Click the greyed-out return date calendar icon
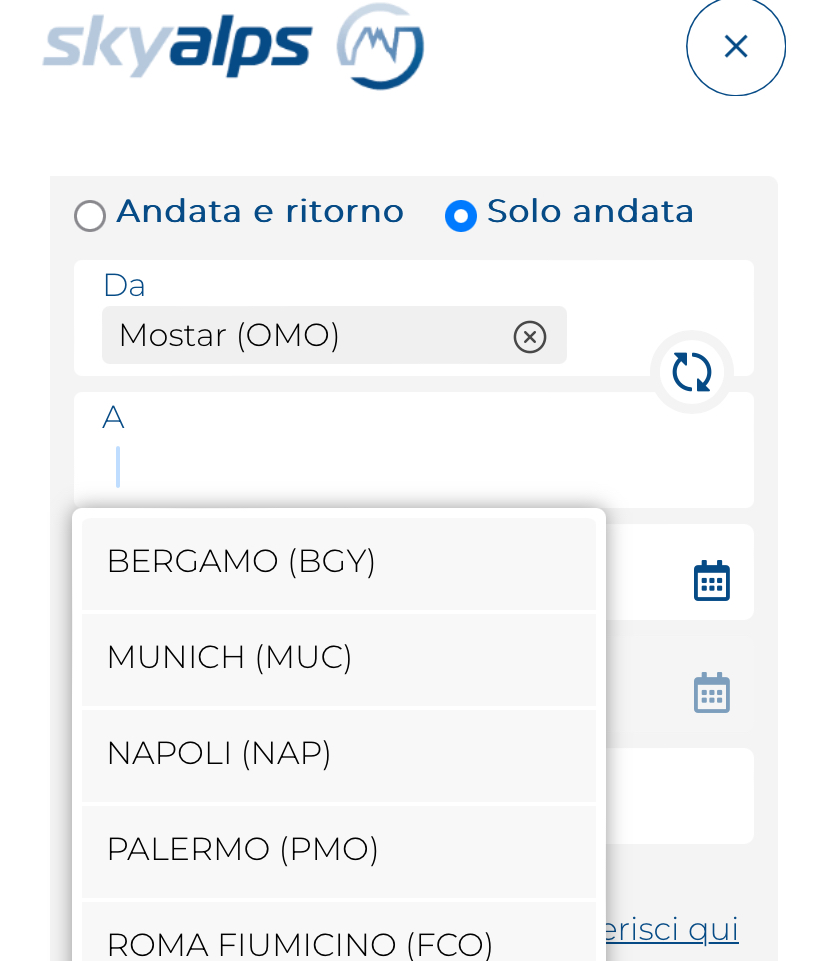The height and width of the screenshot is (961, 828). (x=712, y=692)
